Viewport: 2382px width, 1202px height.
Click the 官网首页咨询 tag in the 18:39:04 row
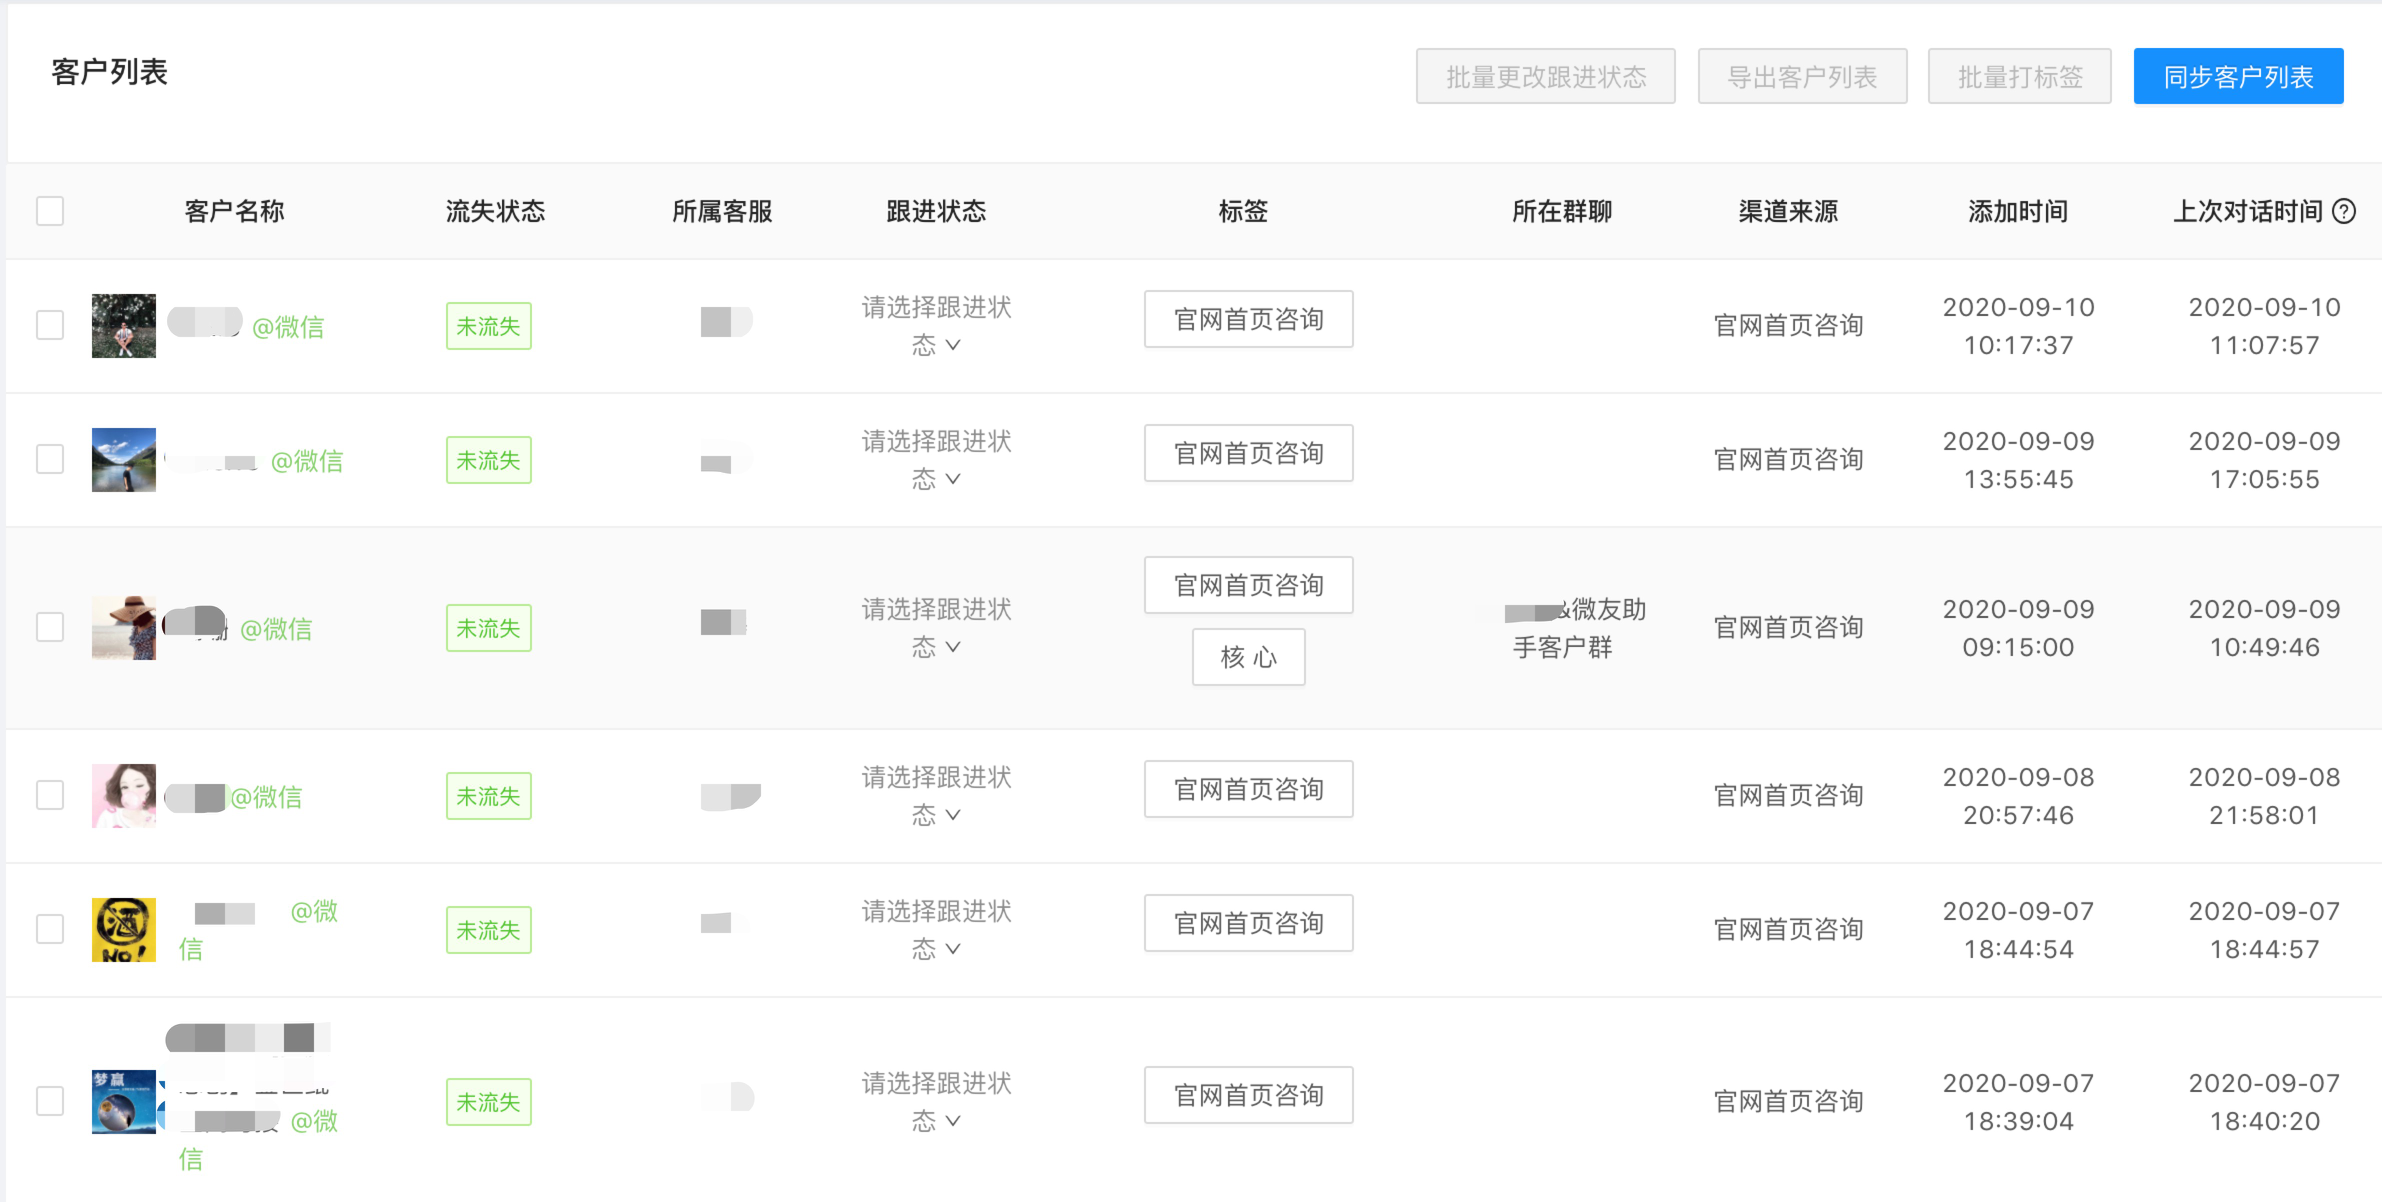[1248, 1095]
